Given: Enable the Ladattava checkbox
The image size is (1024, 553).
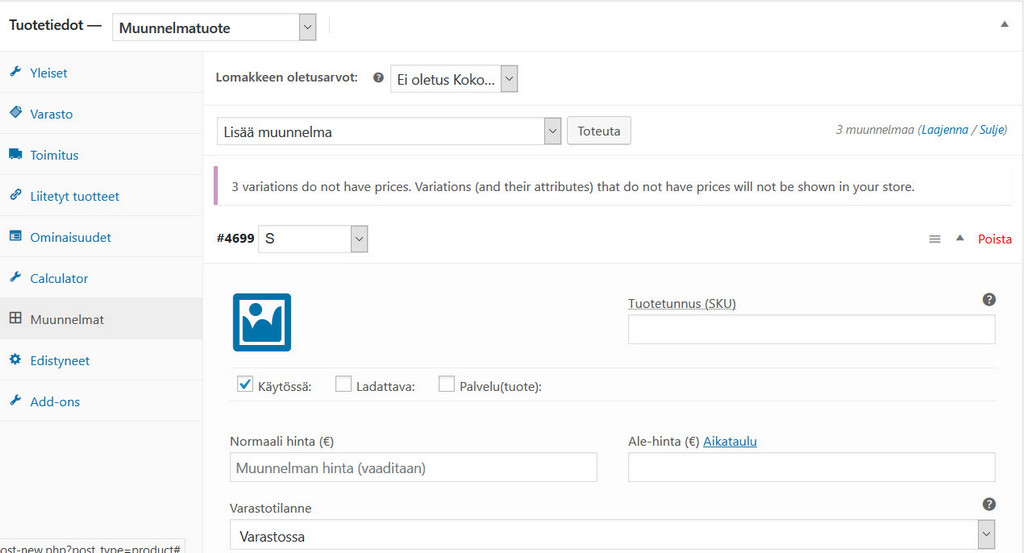Looking at the screenshot, I should tap(343, 384).
